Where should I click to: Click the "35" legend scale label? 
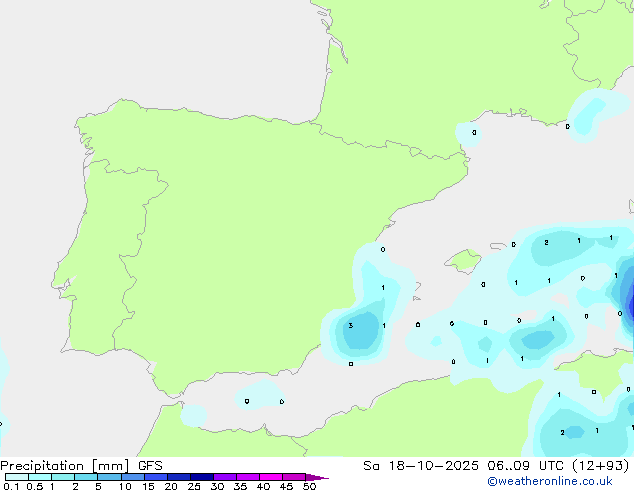(x=240, y=486)
